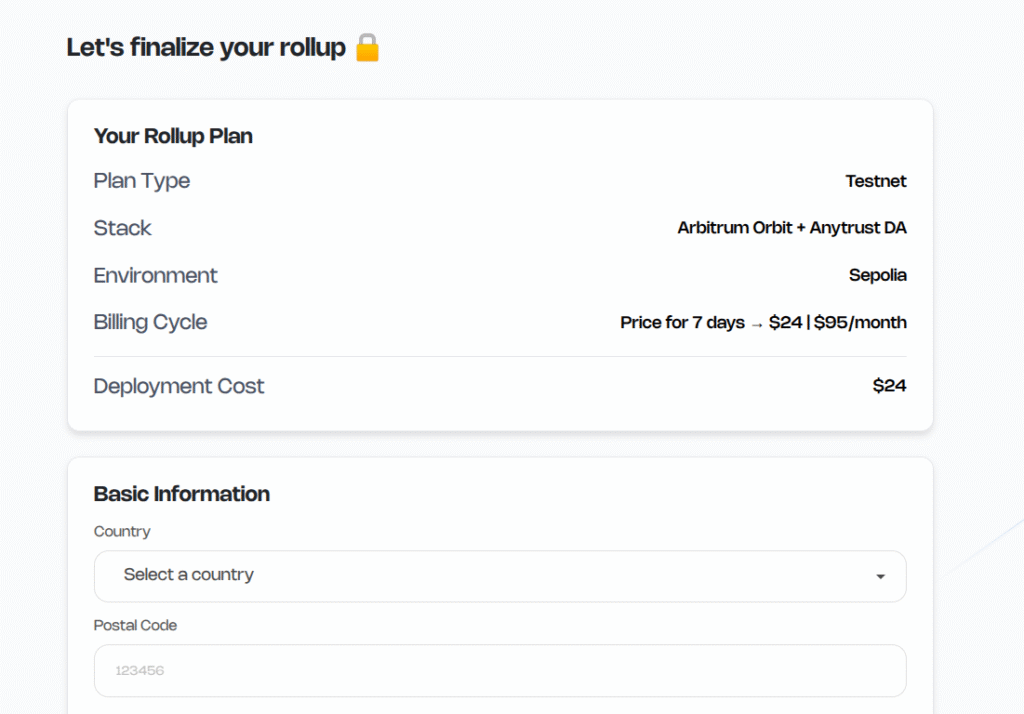
Task: Click the 'Country' field label
Action: point(122,531)
